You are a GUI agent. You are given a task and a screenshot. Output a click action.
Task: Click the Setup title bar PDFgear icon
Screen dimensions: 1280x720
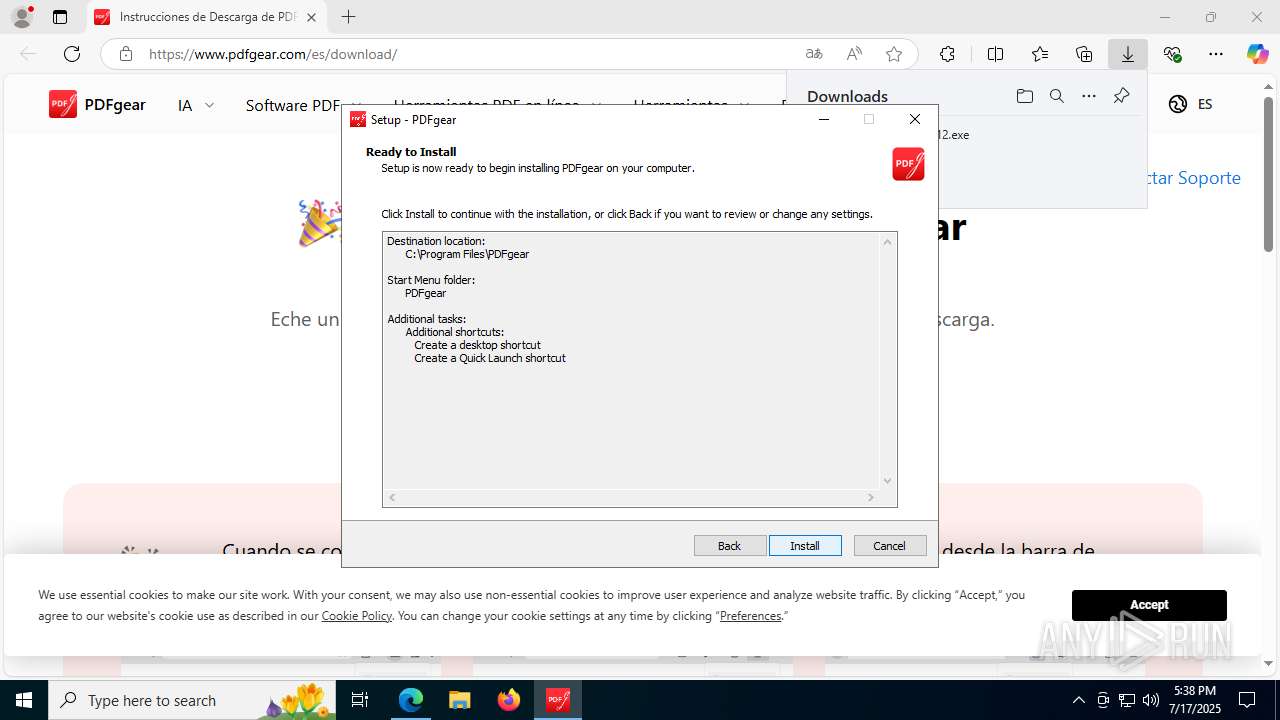tap(357, 119)
